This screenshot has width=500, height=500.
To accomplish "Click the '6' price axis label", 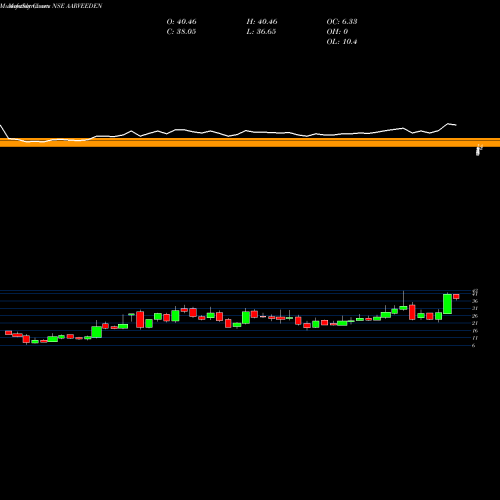I will click(473, 345).
